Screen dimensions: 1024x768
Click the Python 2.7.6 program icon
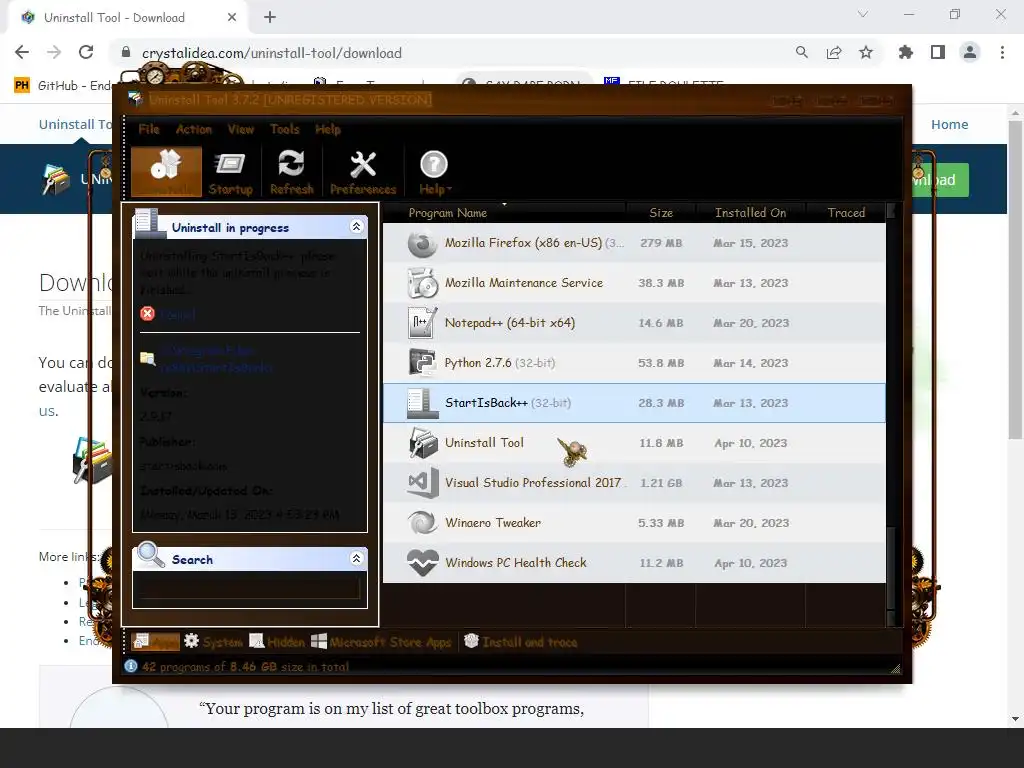[x=422, y=363]
